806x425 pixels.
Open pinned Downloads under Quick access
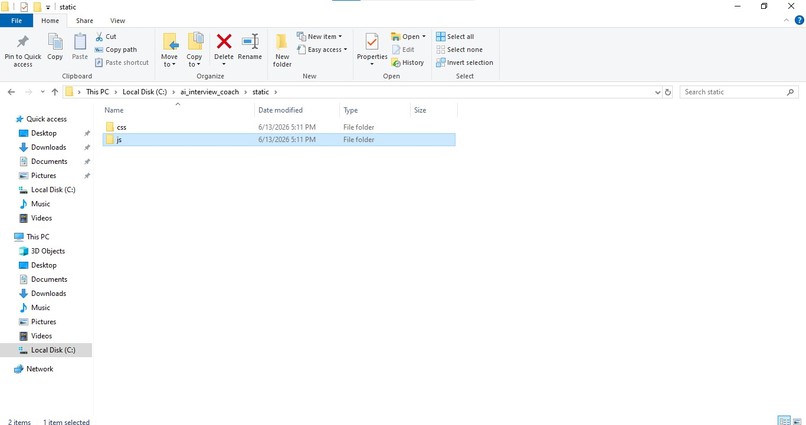(48, 147)
